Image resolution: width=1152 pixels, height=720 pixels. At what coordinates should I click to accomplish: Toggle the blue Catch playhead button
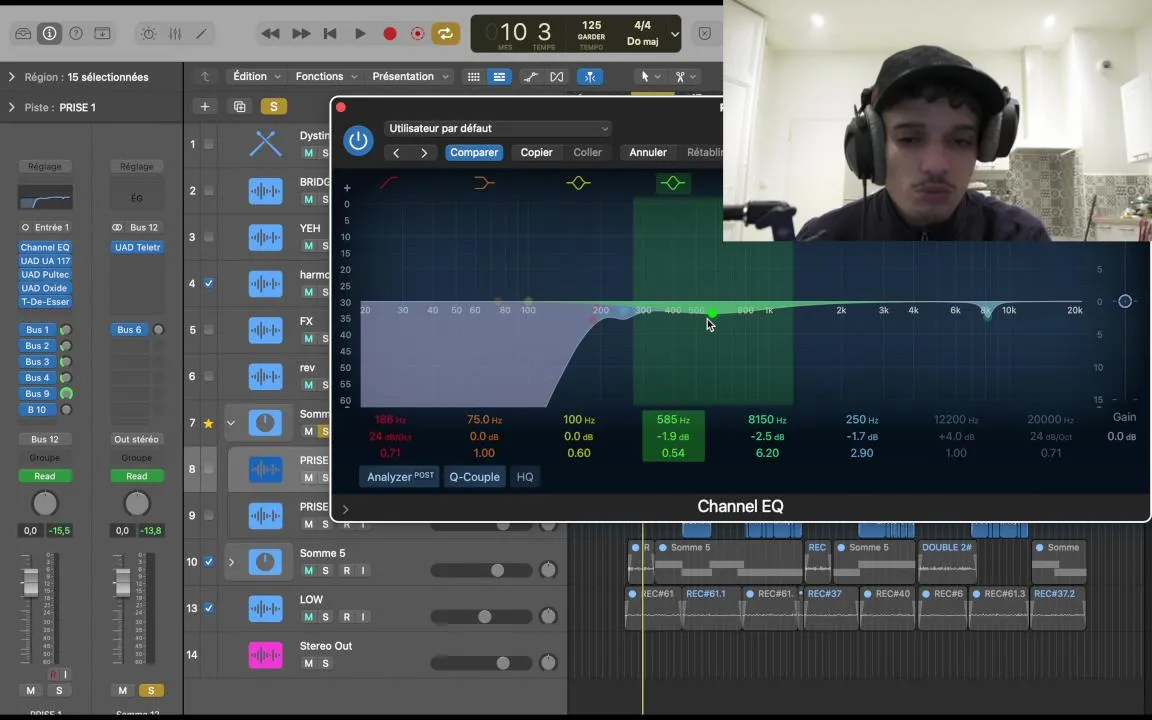click(589, 76)
